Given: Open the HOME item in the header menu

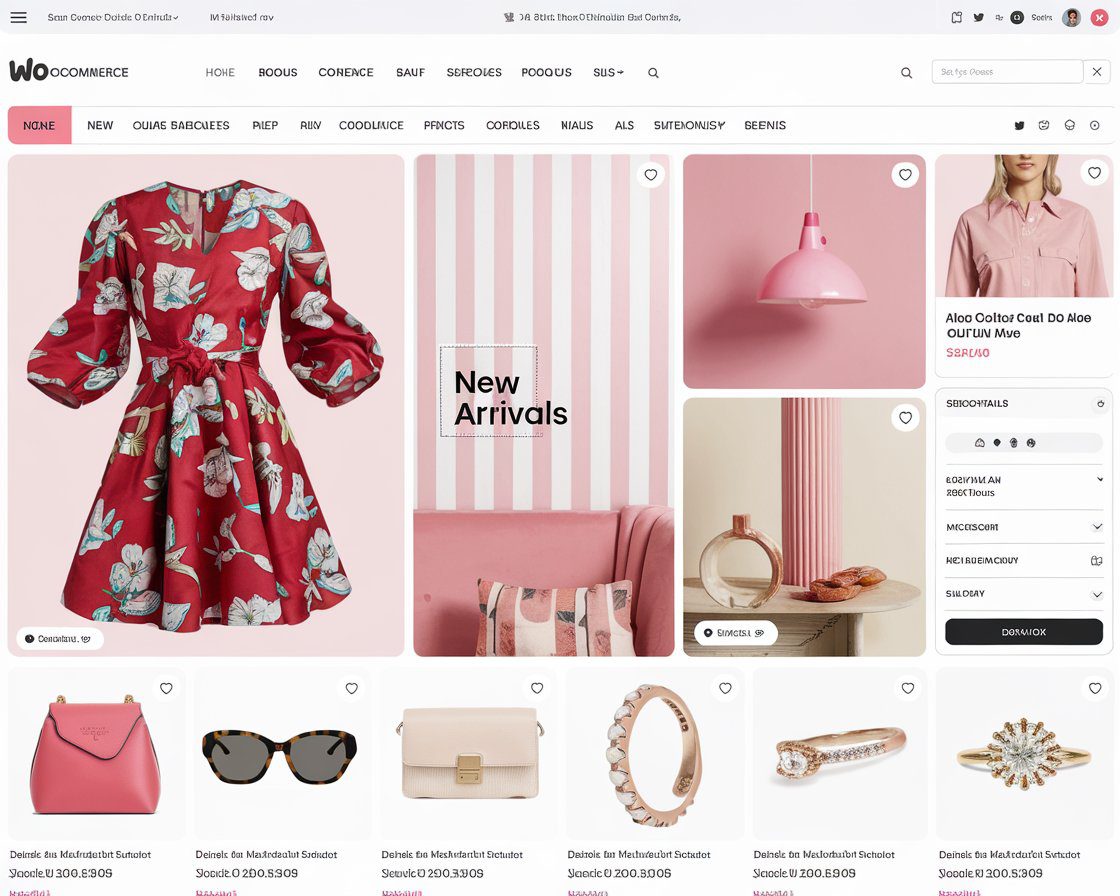Looking at the screenshot, I should click(220, 72).
